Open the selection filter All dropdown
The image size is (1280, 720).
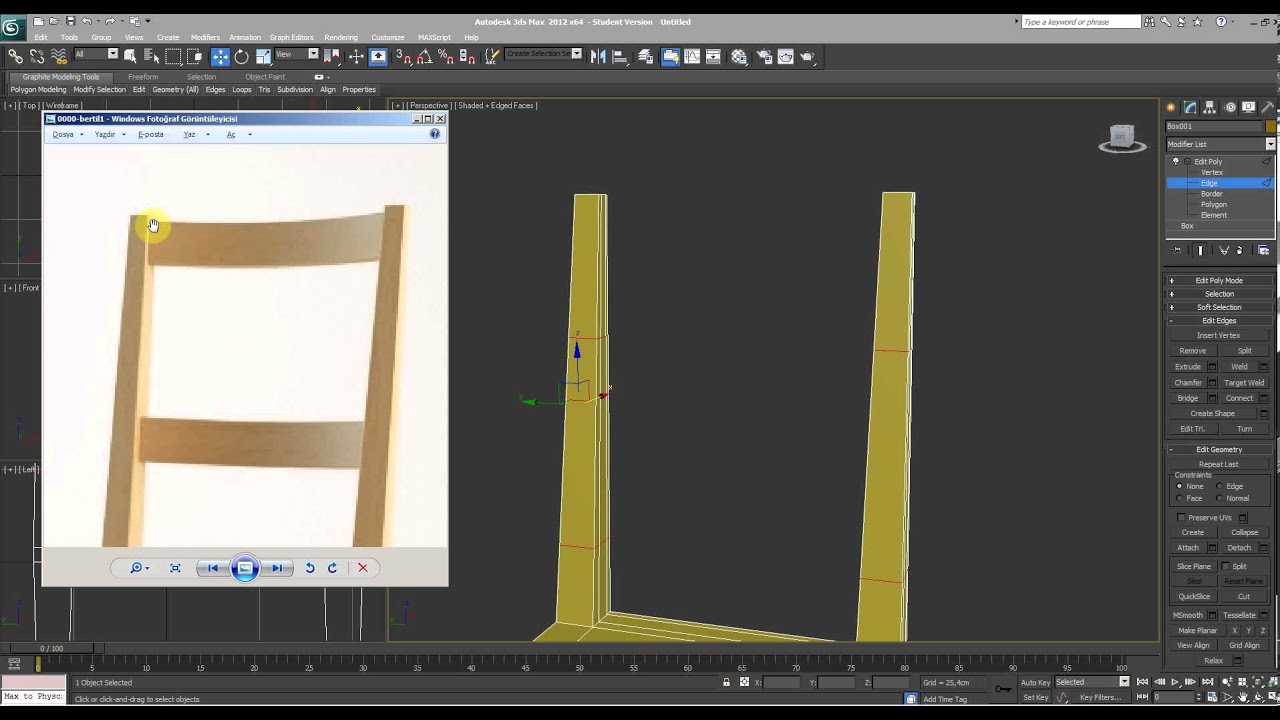pyautogui.click(x=96, y=54)
